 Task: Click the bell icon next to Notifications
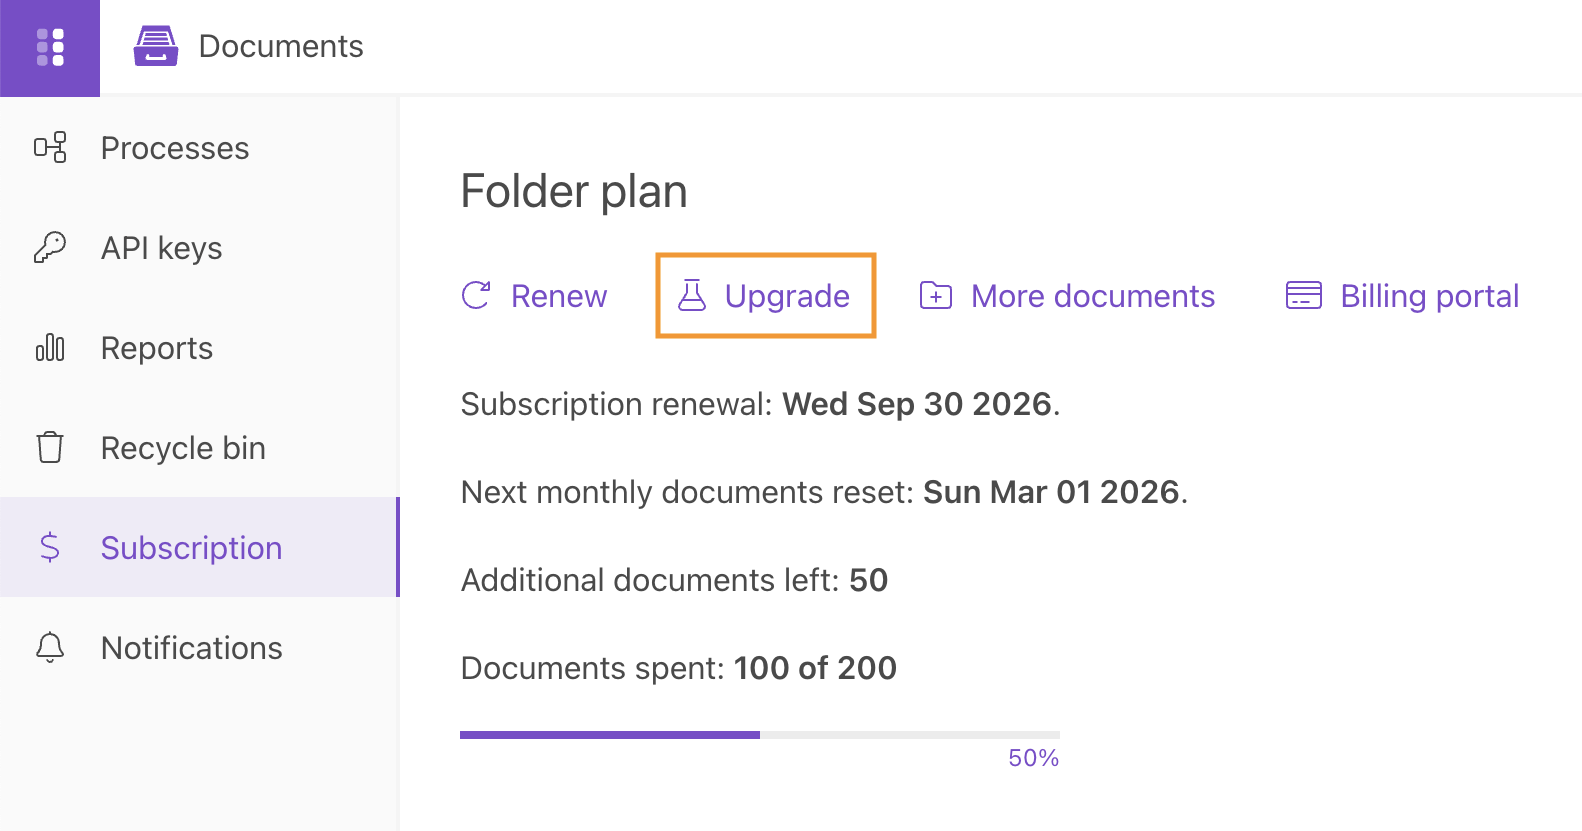coord(50,647)
